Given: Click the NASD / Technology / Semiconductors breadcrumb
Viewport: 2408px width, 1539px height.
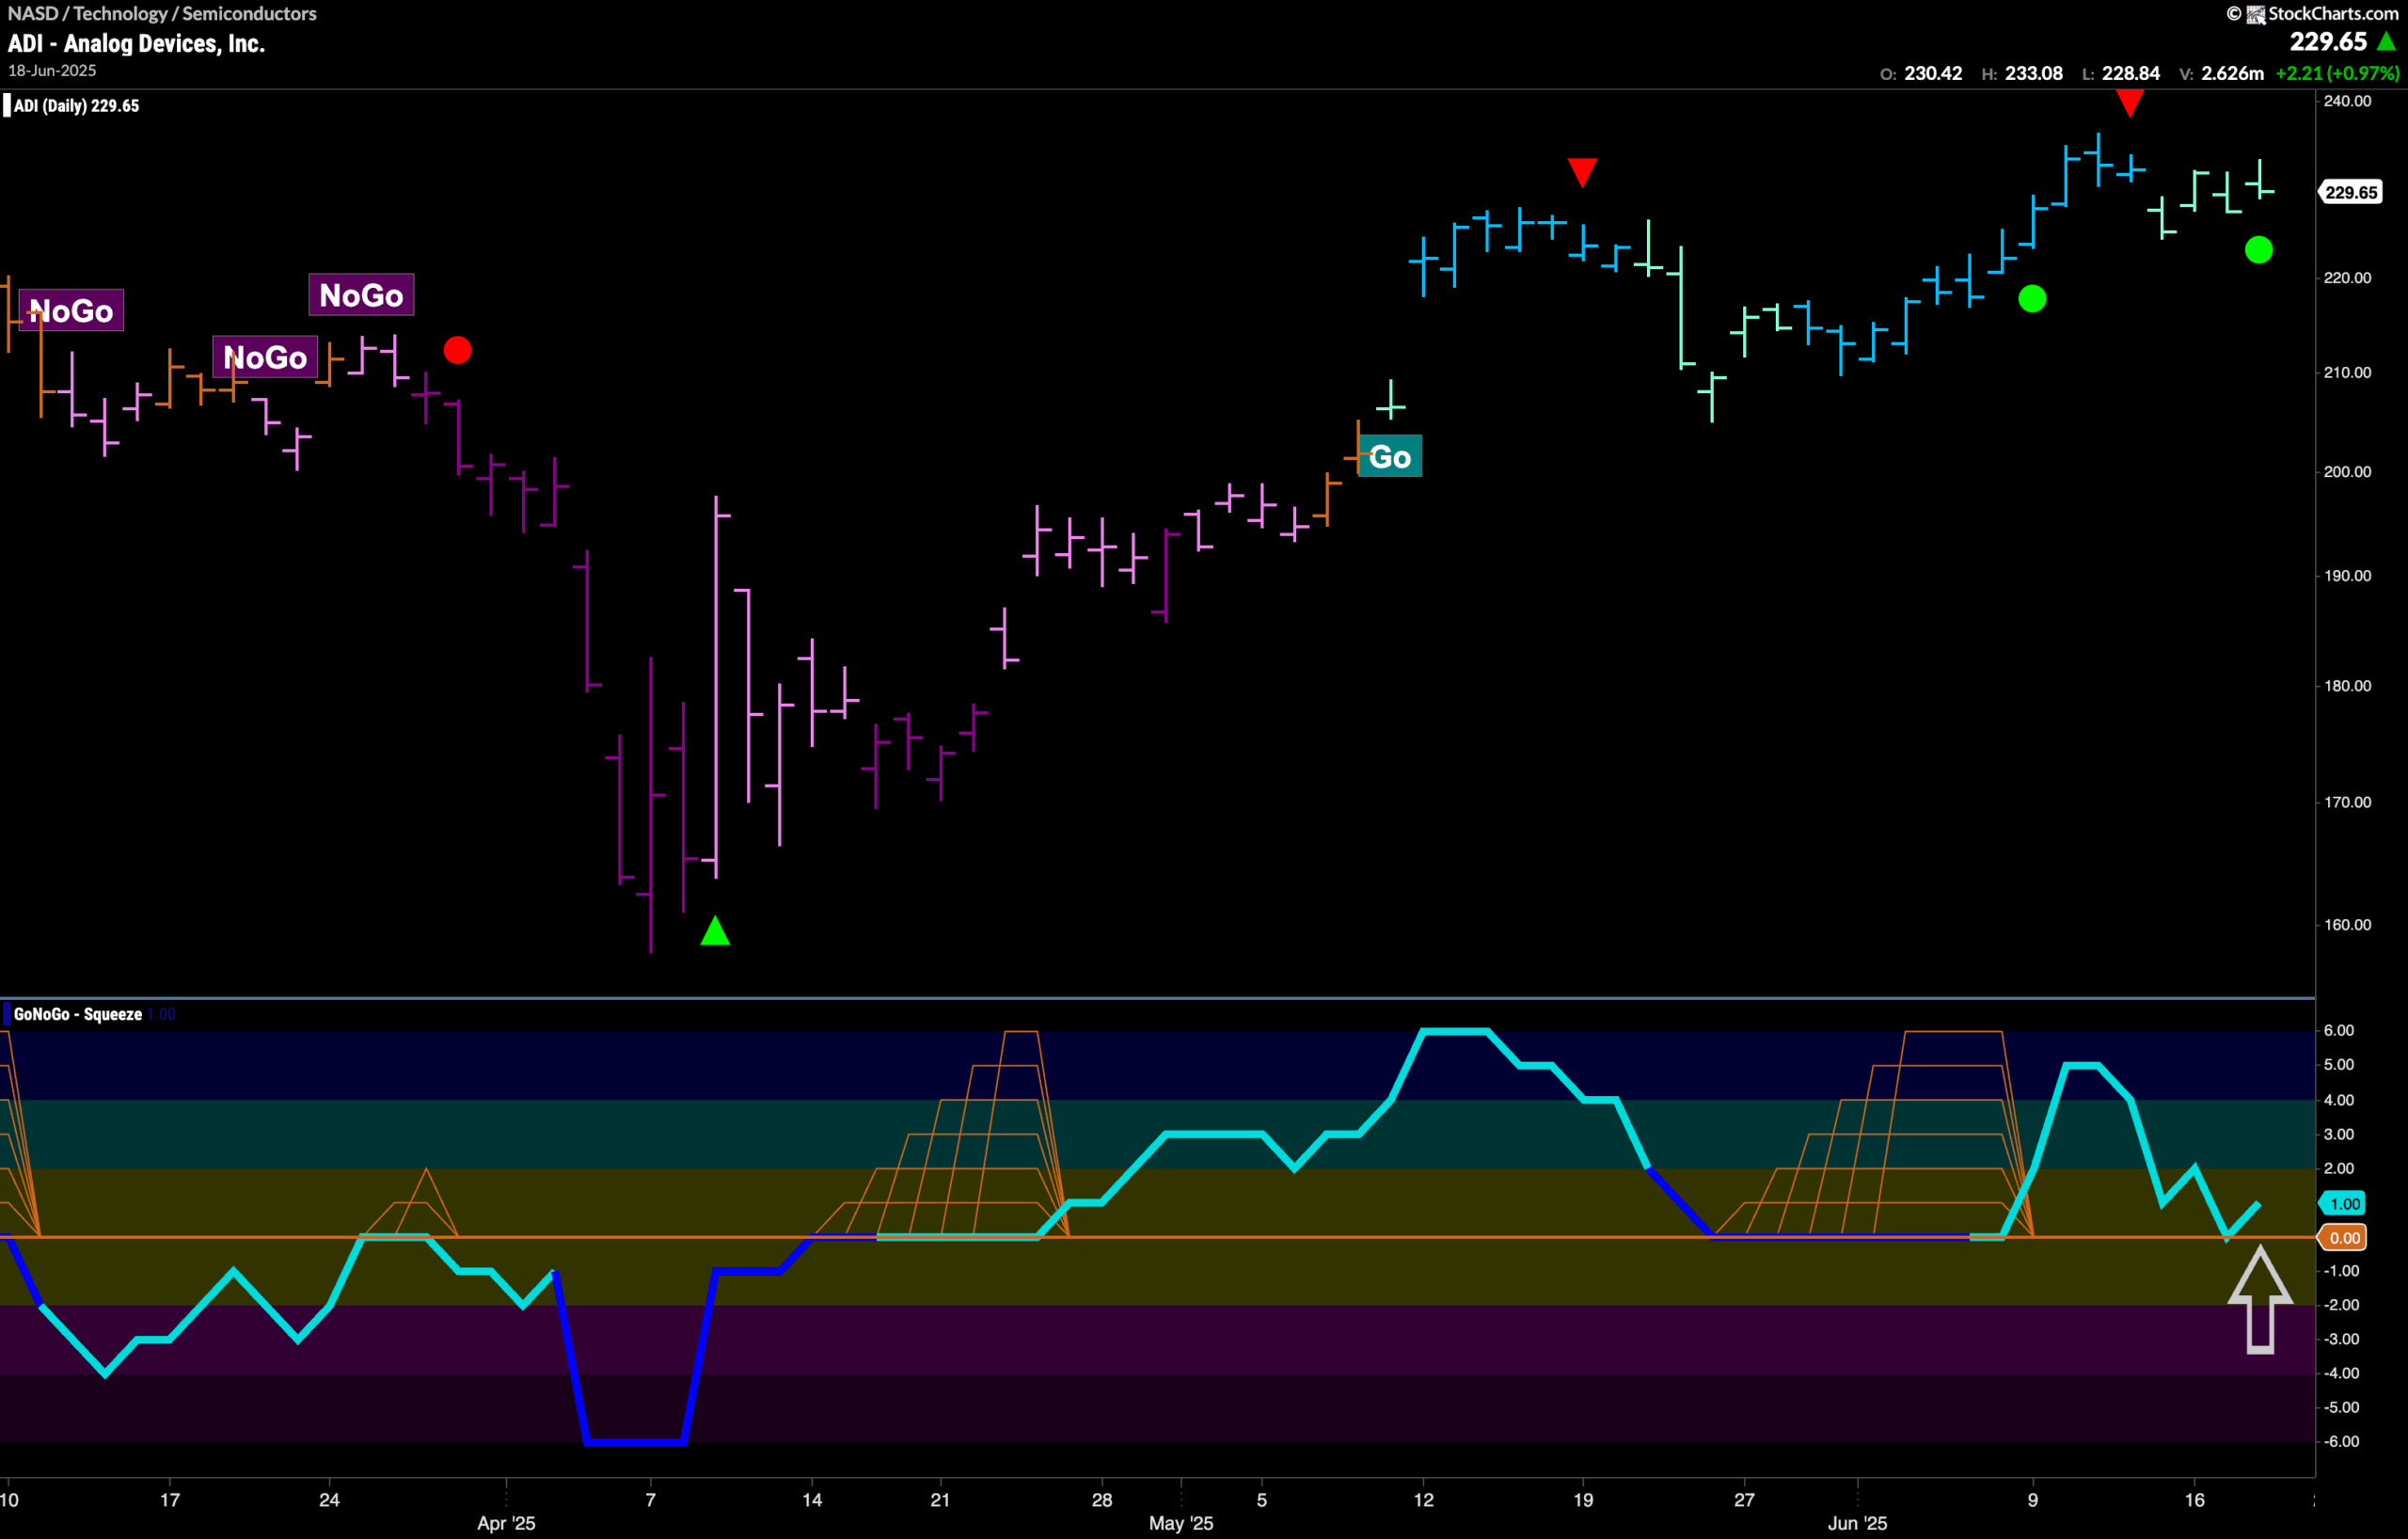Looking at the screenshot, I should [162, 13].
